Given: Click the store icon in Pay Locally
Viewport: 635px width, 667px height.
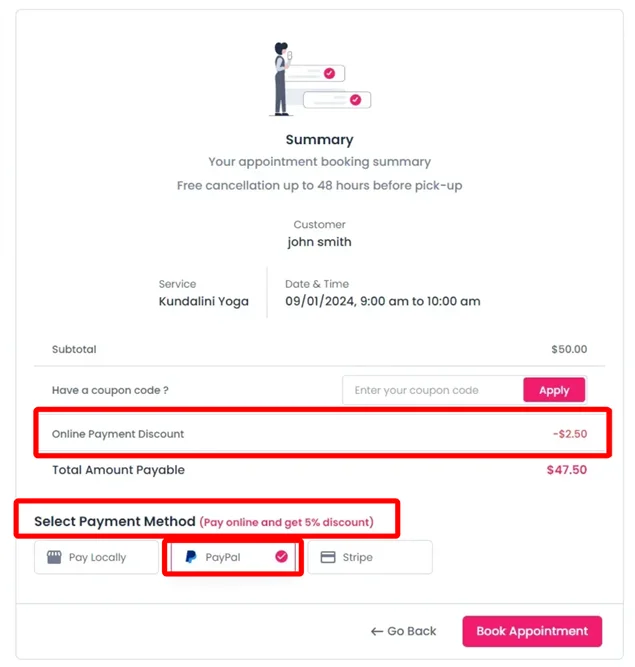Looking at the screenshot, I should pos(54,557).
